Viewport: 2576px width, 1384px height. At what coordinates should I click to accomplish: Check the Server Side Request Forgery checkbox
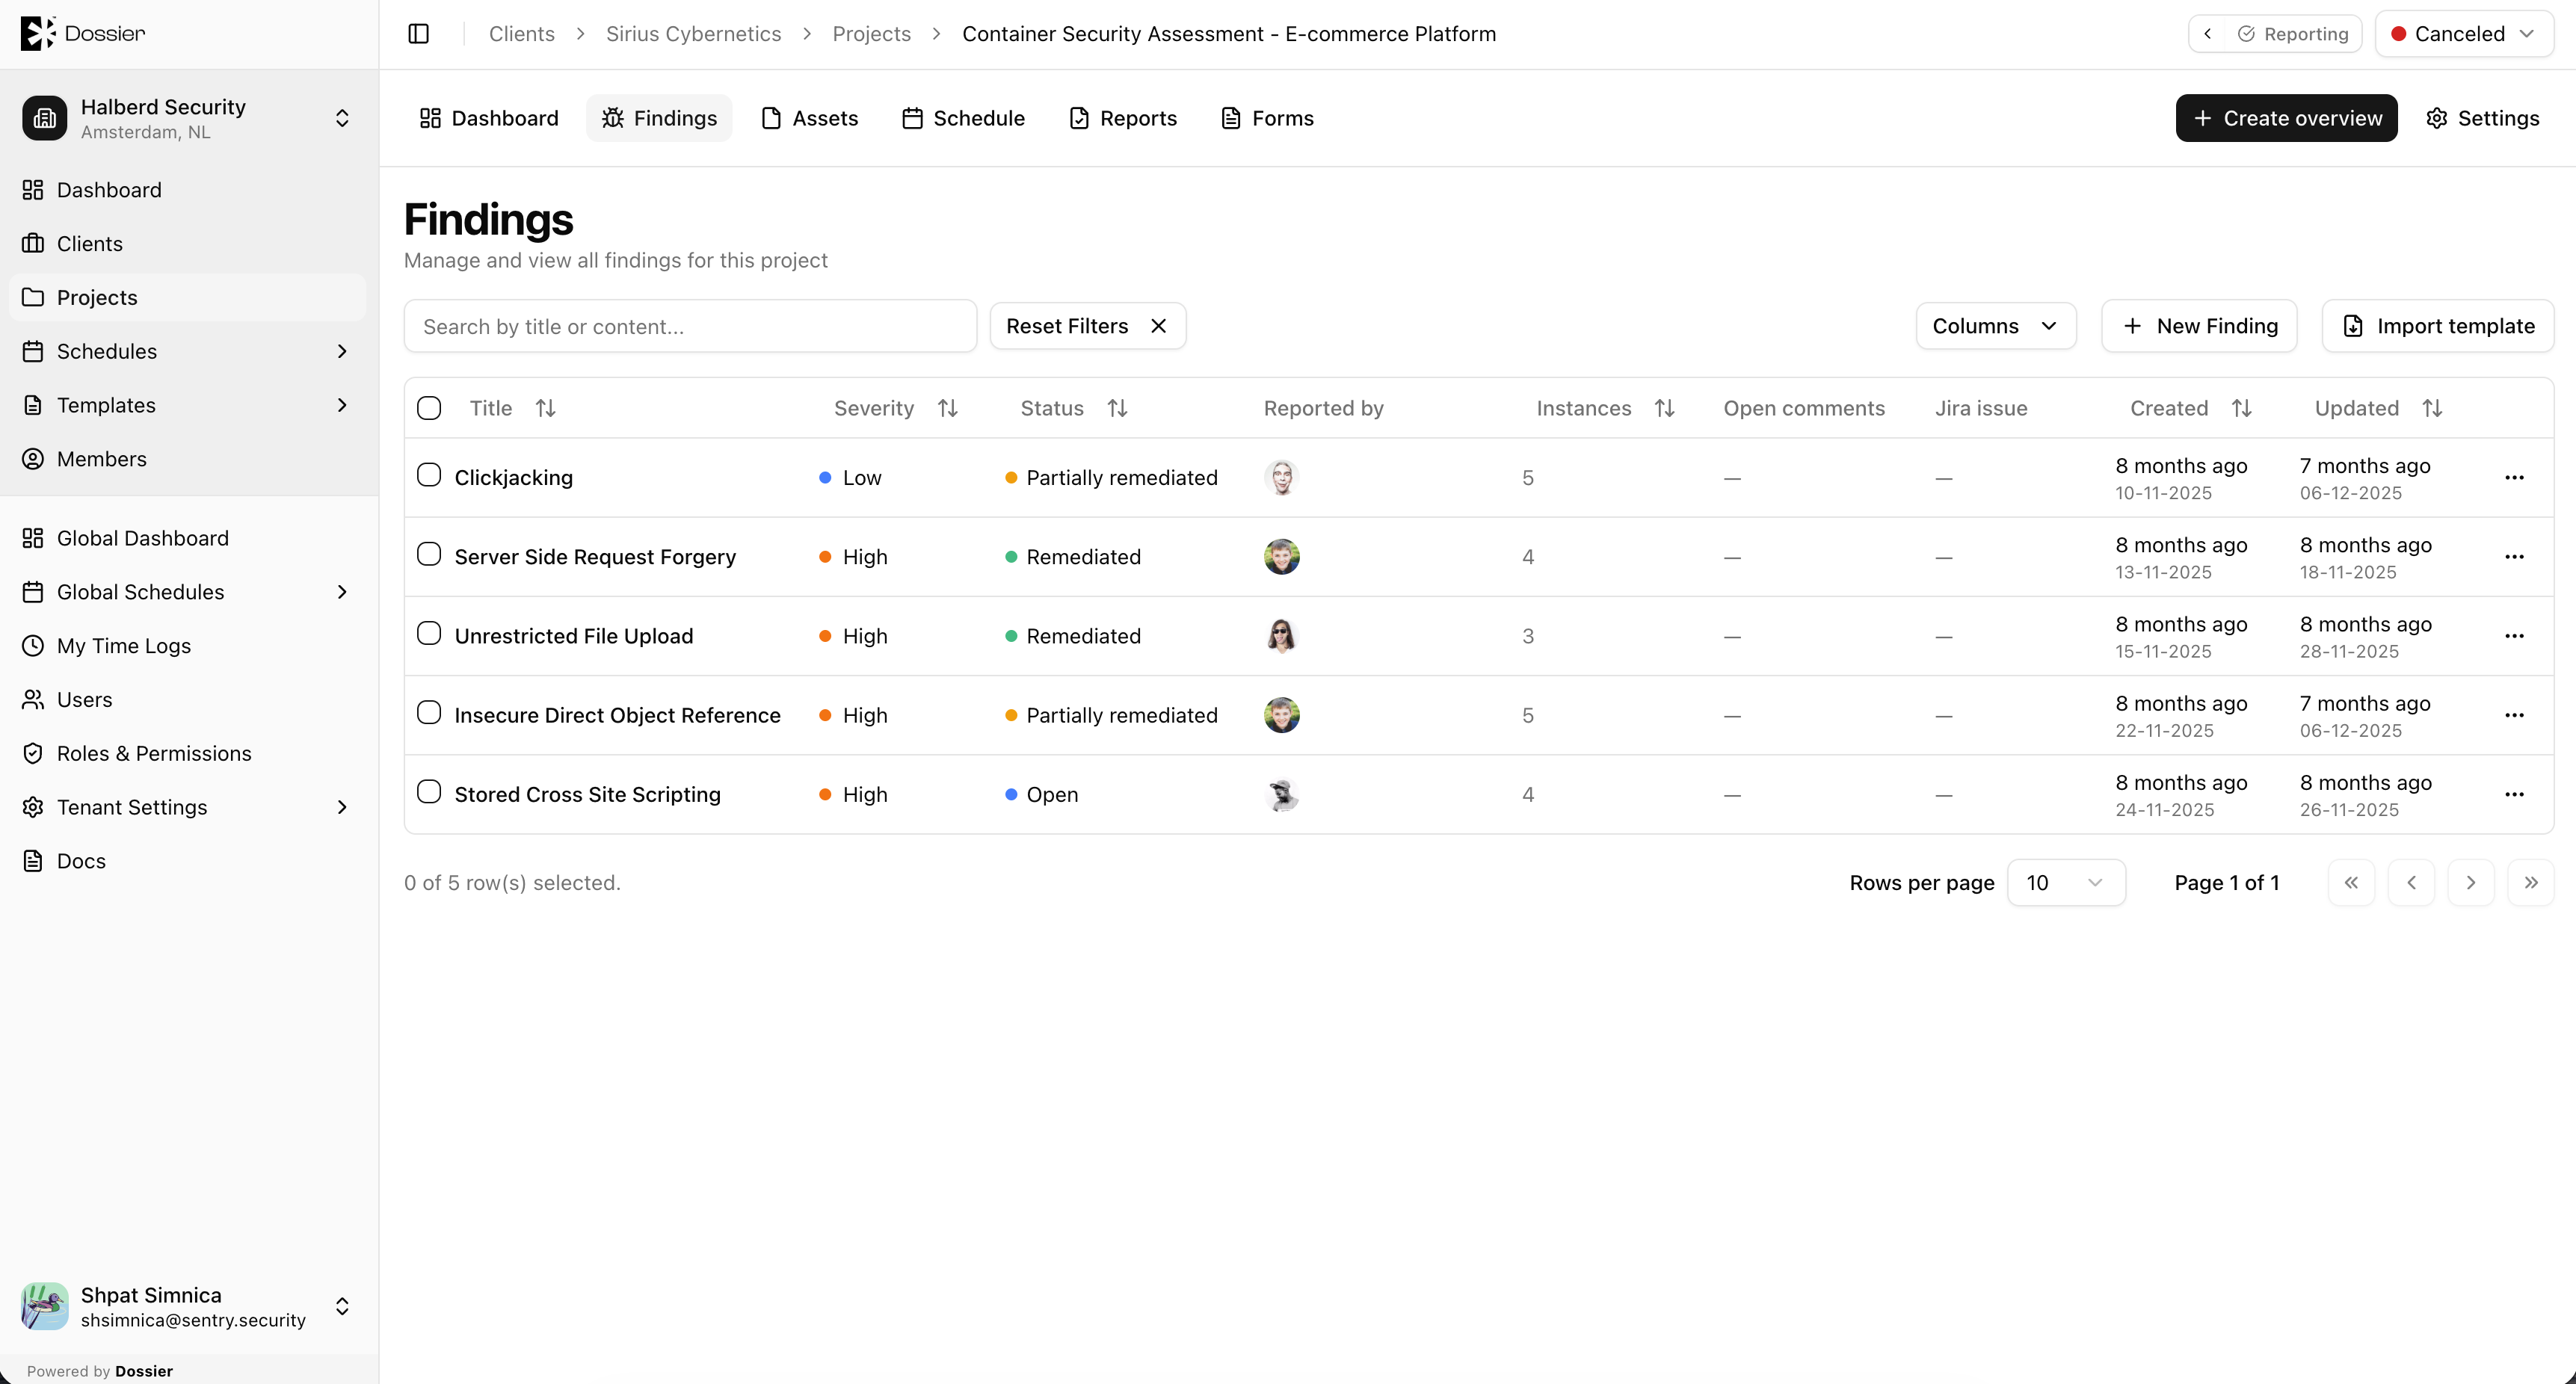[429, 554]
